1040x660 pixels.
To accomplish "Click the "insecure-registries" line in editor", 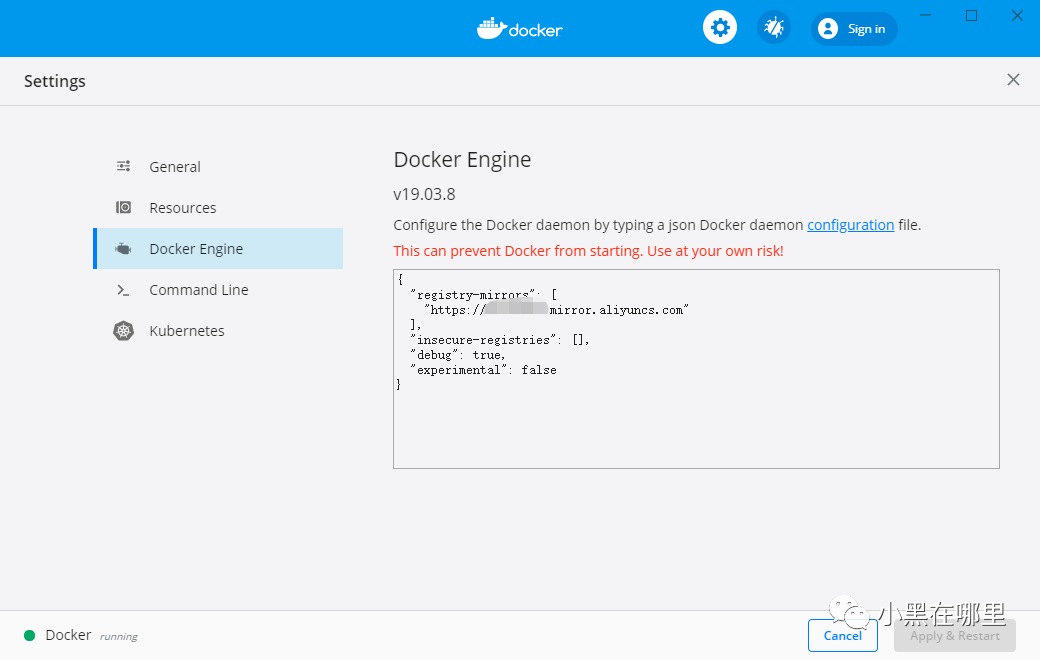I will coord(499,340).
